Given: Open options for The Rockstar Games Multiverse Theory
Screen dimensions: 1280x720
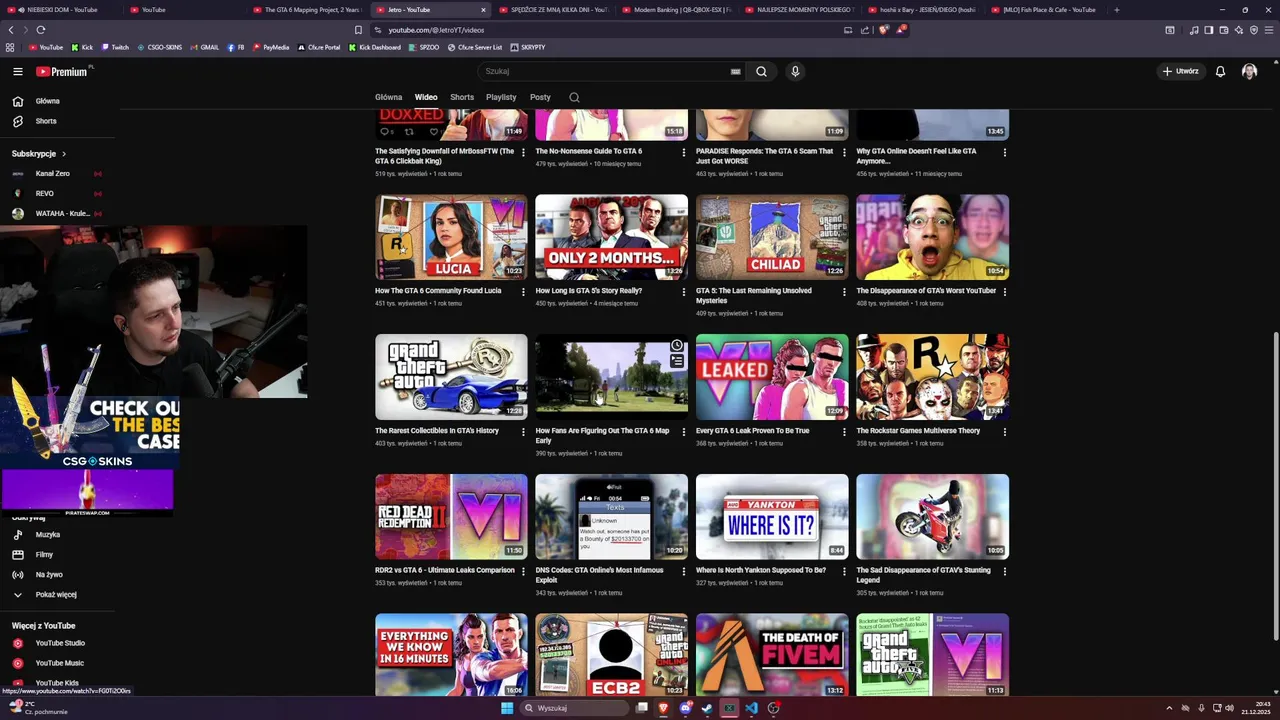Looking at the screenshot, I should tap(1005, 432).
